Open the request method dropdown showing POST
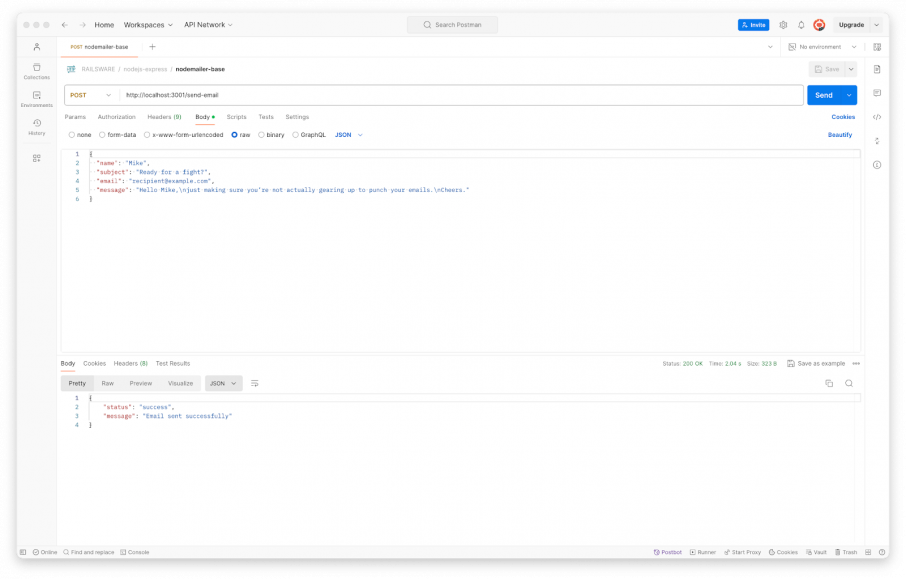This screenshot has height=579, width=906. click(x=91, y=93)
